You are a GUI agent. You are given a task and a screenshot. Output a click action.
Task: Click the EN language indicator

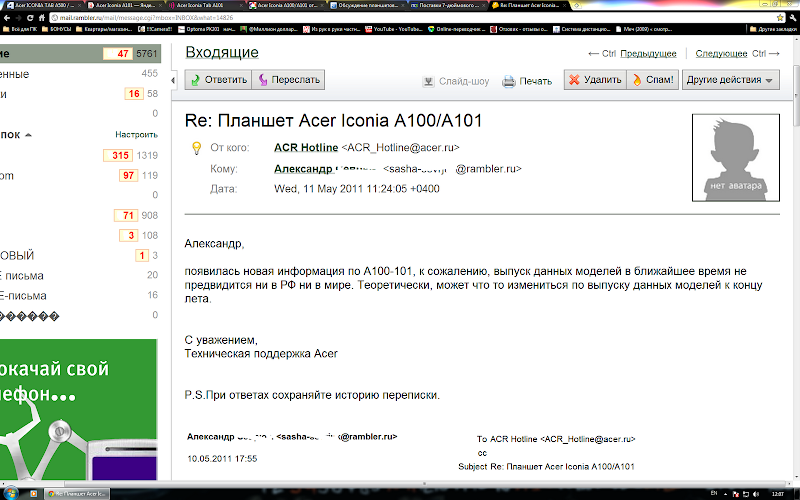pyautogui.click(x=714, y=493)
